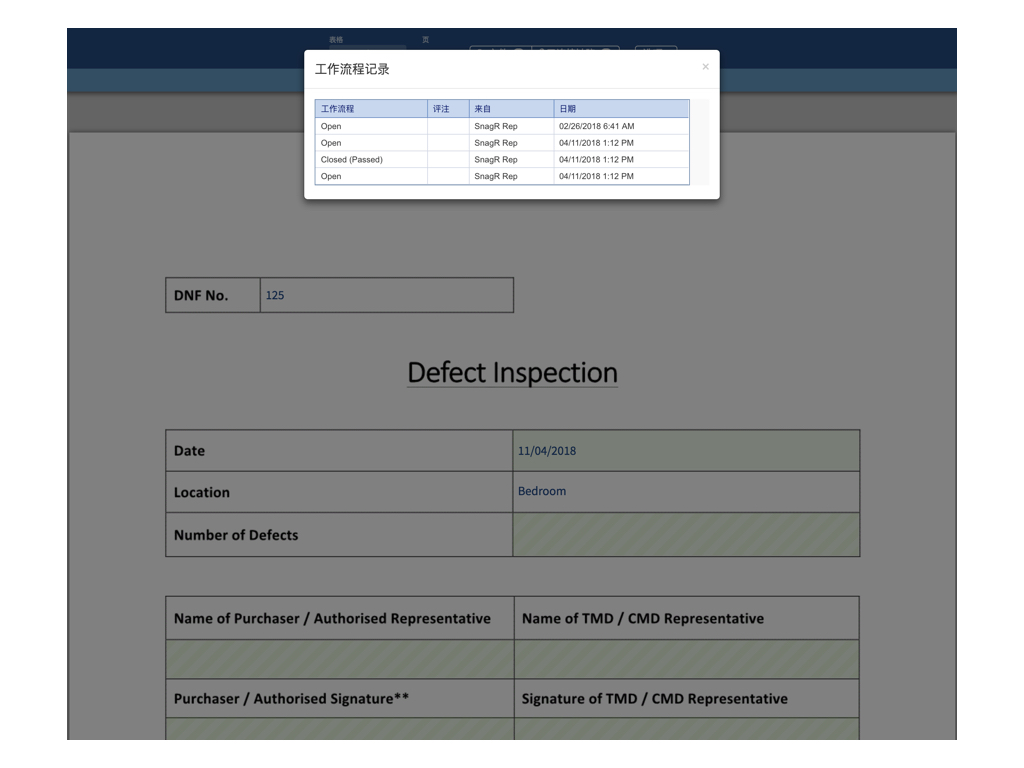The image size is (1024, 768).
Task: Select the Location label
Action: point(202,492)
